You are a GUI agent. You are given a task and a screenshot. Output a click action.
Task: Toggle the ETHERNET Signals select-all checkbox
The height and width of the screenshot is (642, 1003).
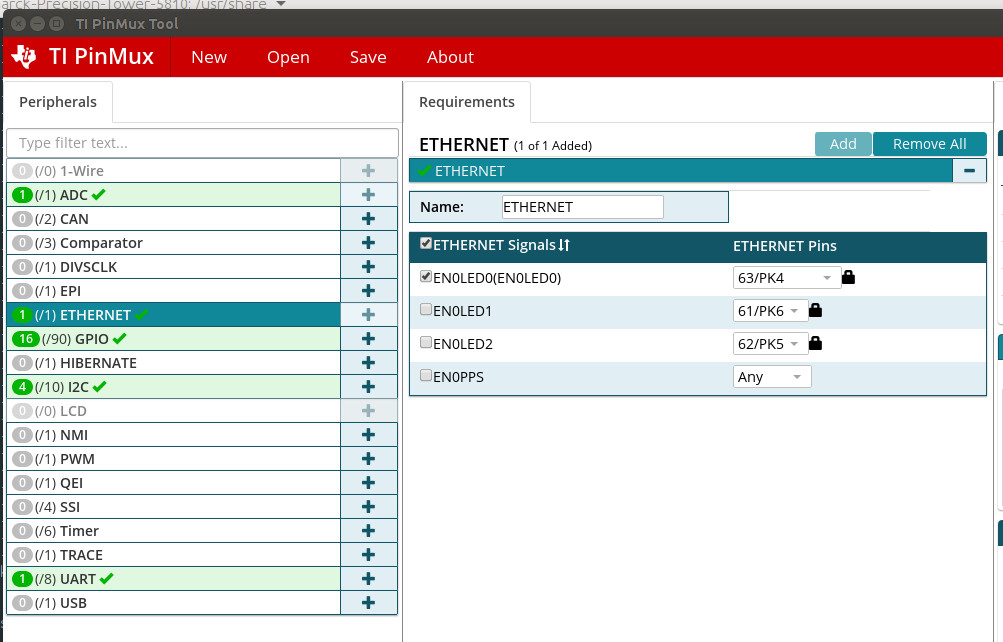pyautogui.click(x=426, y=242)
